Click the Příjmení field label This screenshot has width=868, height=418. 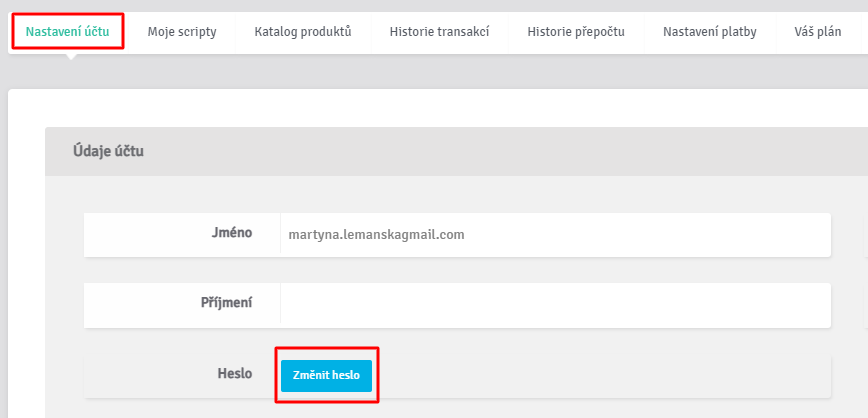click(x=226, y=303)
